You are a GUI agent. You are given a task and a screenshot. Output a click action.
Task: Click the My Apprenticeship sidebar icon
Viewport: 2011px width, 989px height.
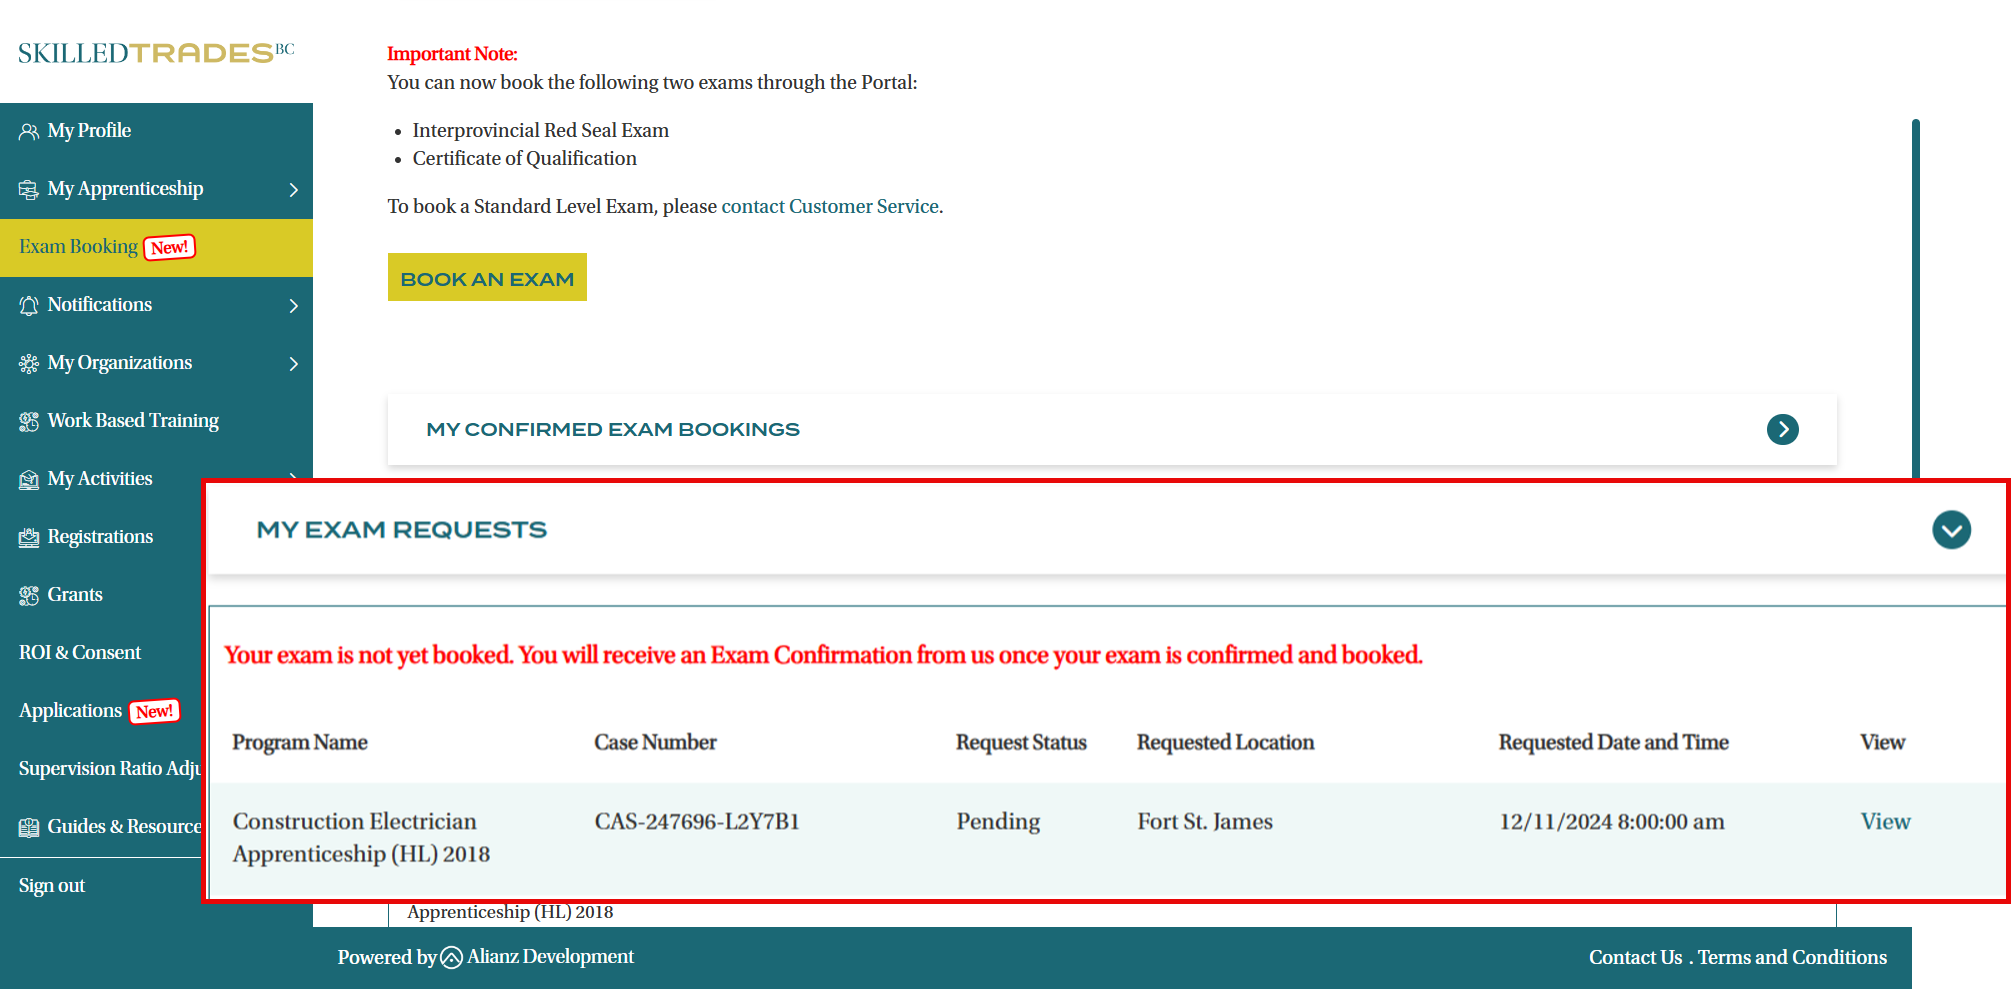click(29, 189)
